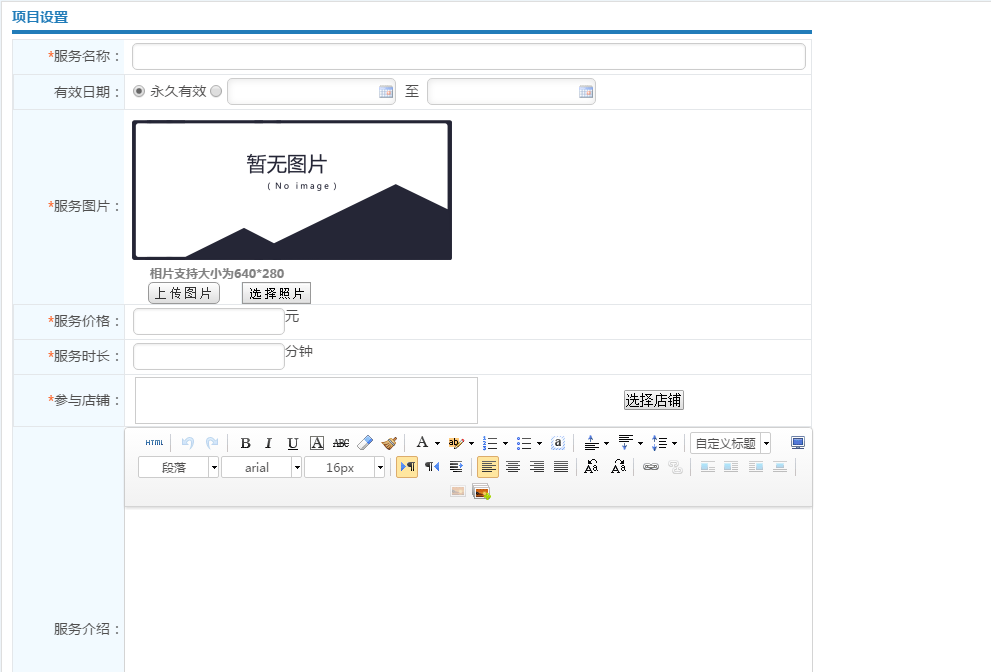This screenshot has width=991, height=672.
Task: Select the center alignment icon
Action: 512,466
